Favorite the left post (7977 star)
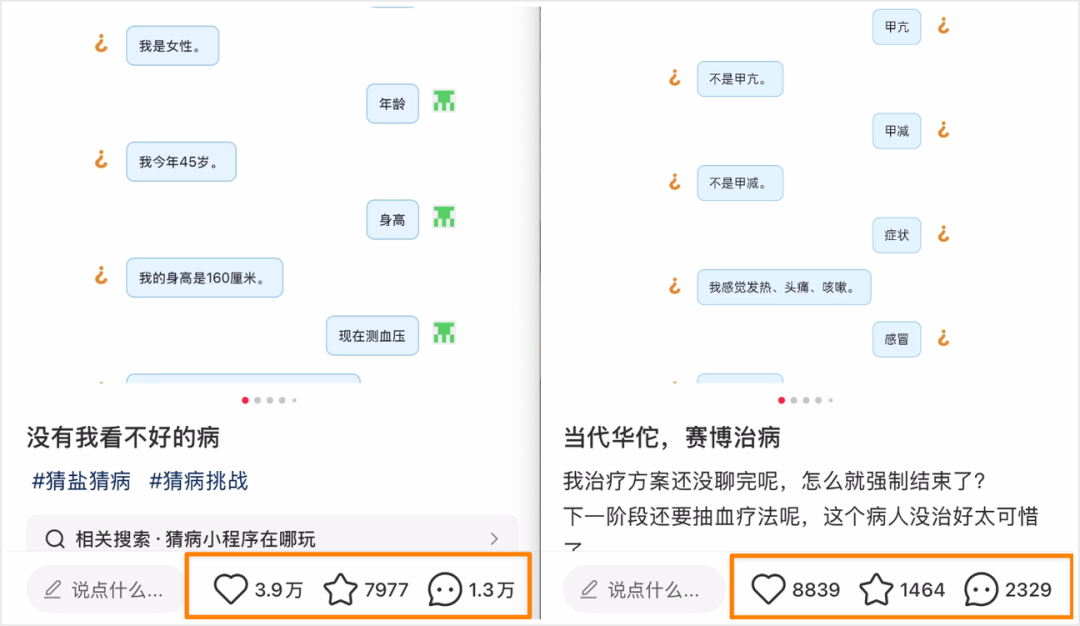 [340, 589]
